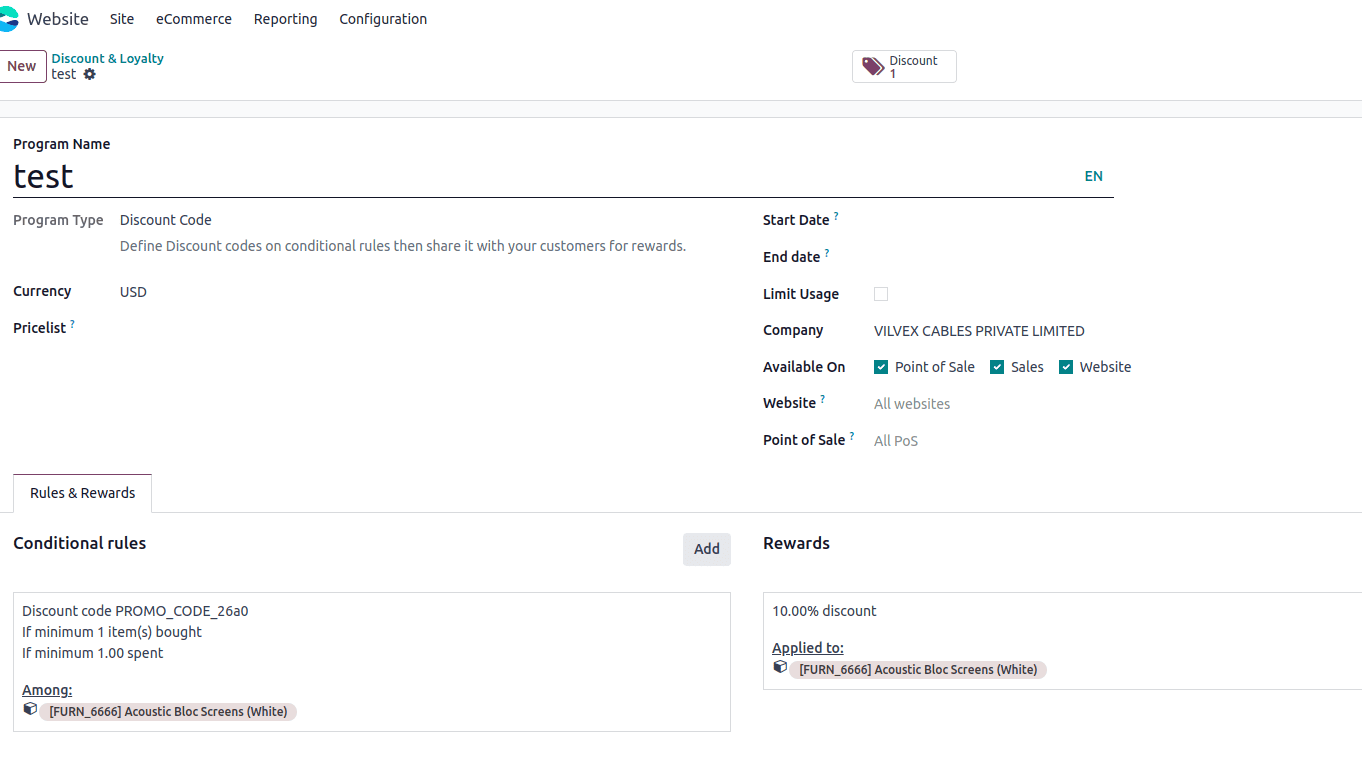Select the EN language badge
This screenshot has height=764, width=1362.
pyautogui.click(x=1093, y=176)
